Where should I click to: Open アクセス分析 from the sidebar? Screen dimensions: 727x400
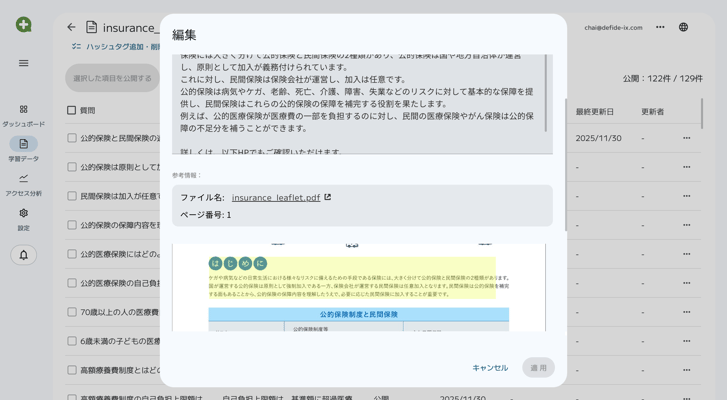coord(23,179)
